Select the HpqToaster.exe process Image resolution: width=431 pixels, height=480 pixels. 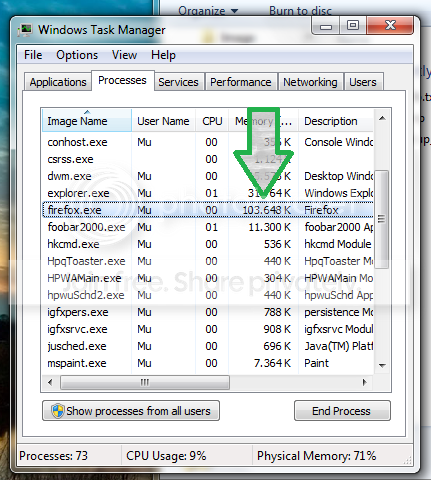coord(208,261)
